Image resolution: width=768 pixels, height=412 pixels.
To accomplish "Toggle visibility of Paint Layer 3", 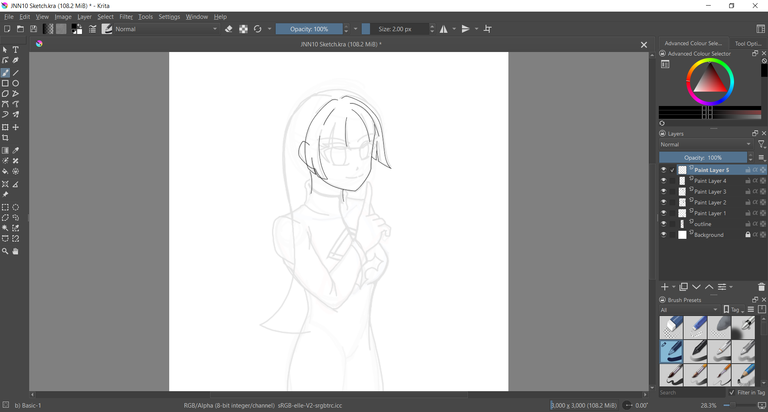I will coord(663,191).
